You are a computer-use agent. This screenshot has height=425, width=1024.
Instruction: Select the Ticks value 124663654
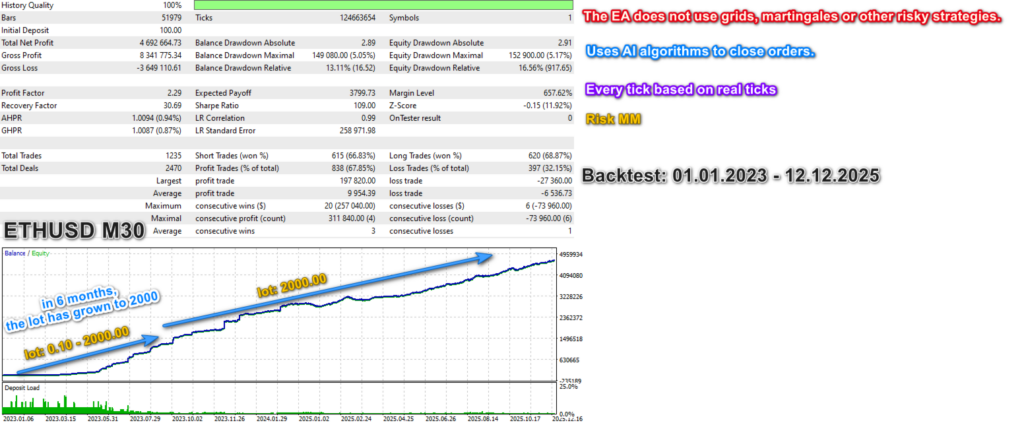click(357, 18)
